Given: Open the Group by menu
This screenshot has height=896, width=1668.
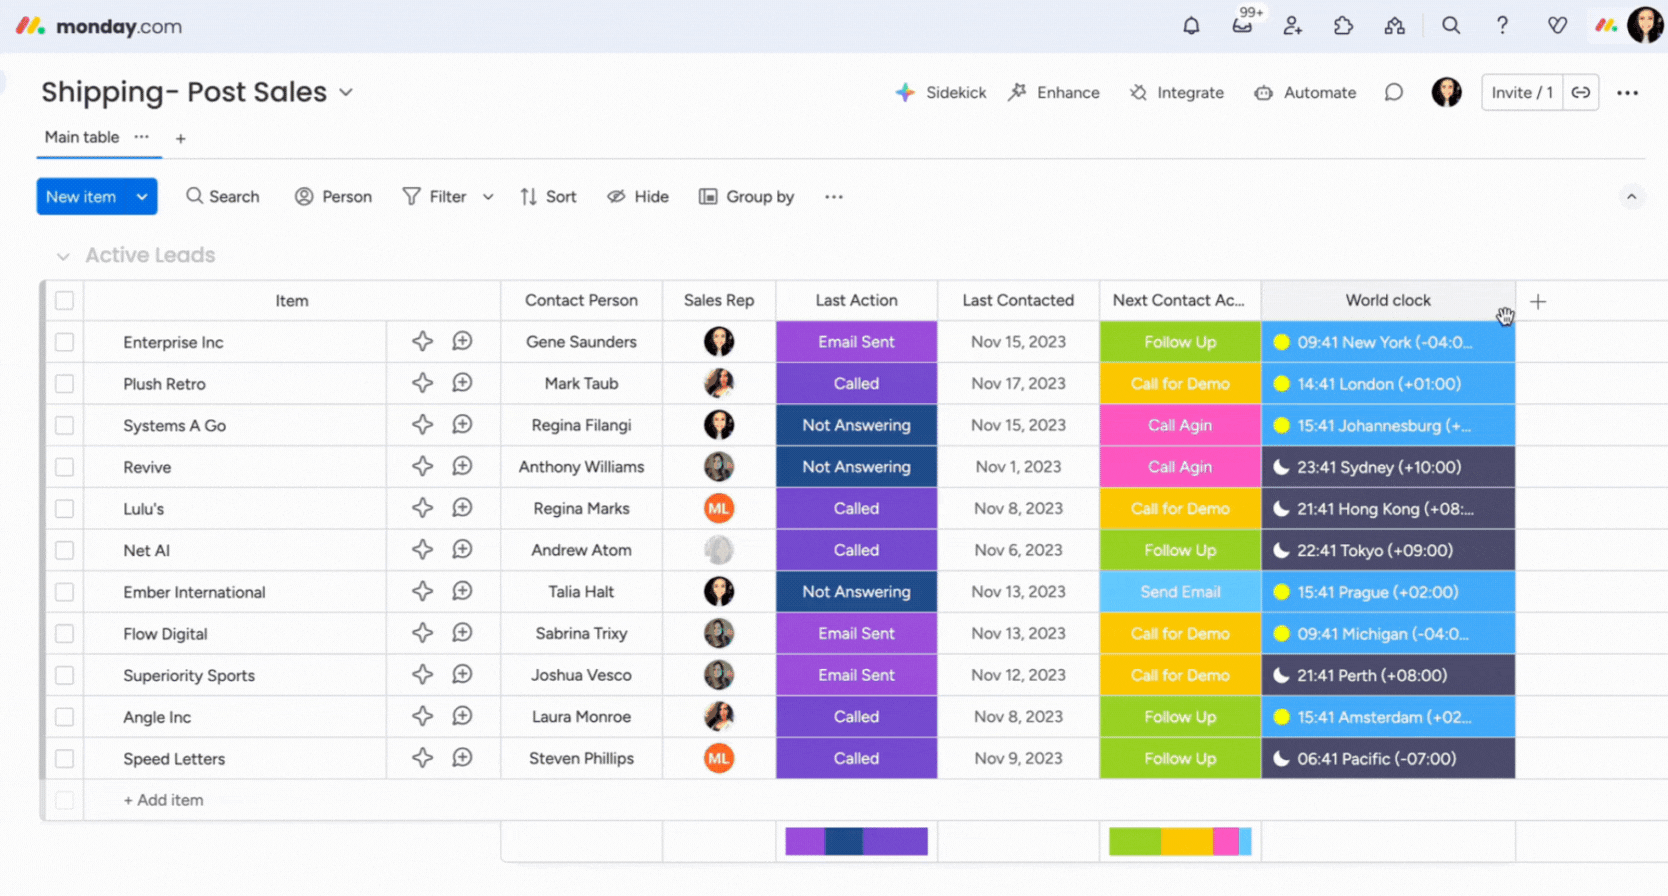Looking at the screenshot, I should point(746,197).
